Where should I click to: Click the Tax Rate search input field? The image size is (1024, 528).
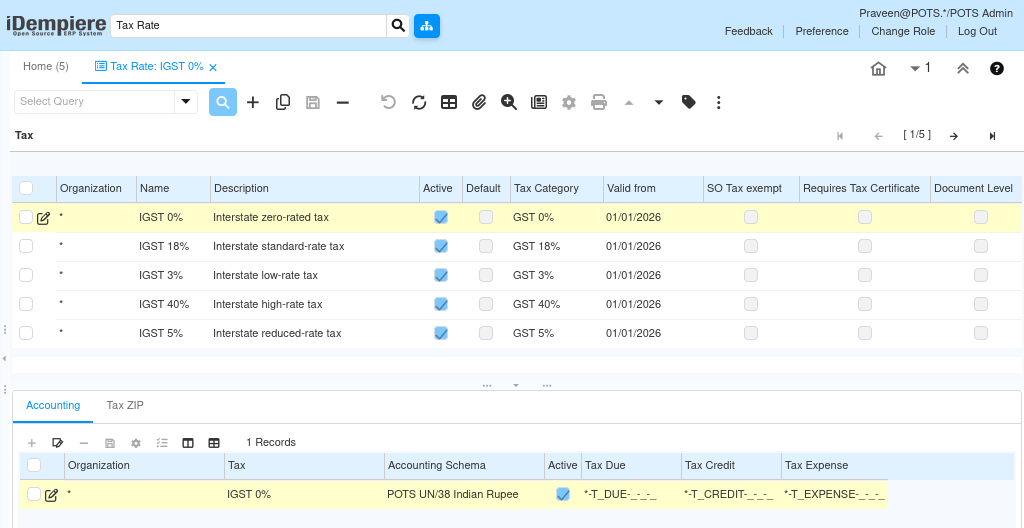(x=248, y=26)
